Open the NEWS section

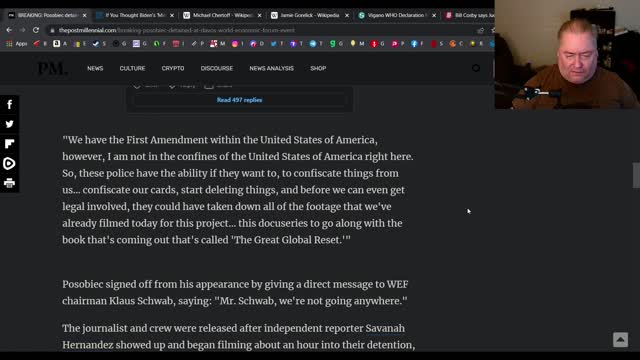(x=95, y=68)
